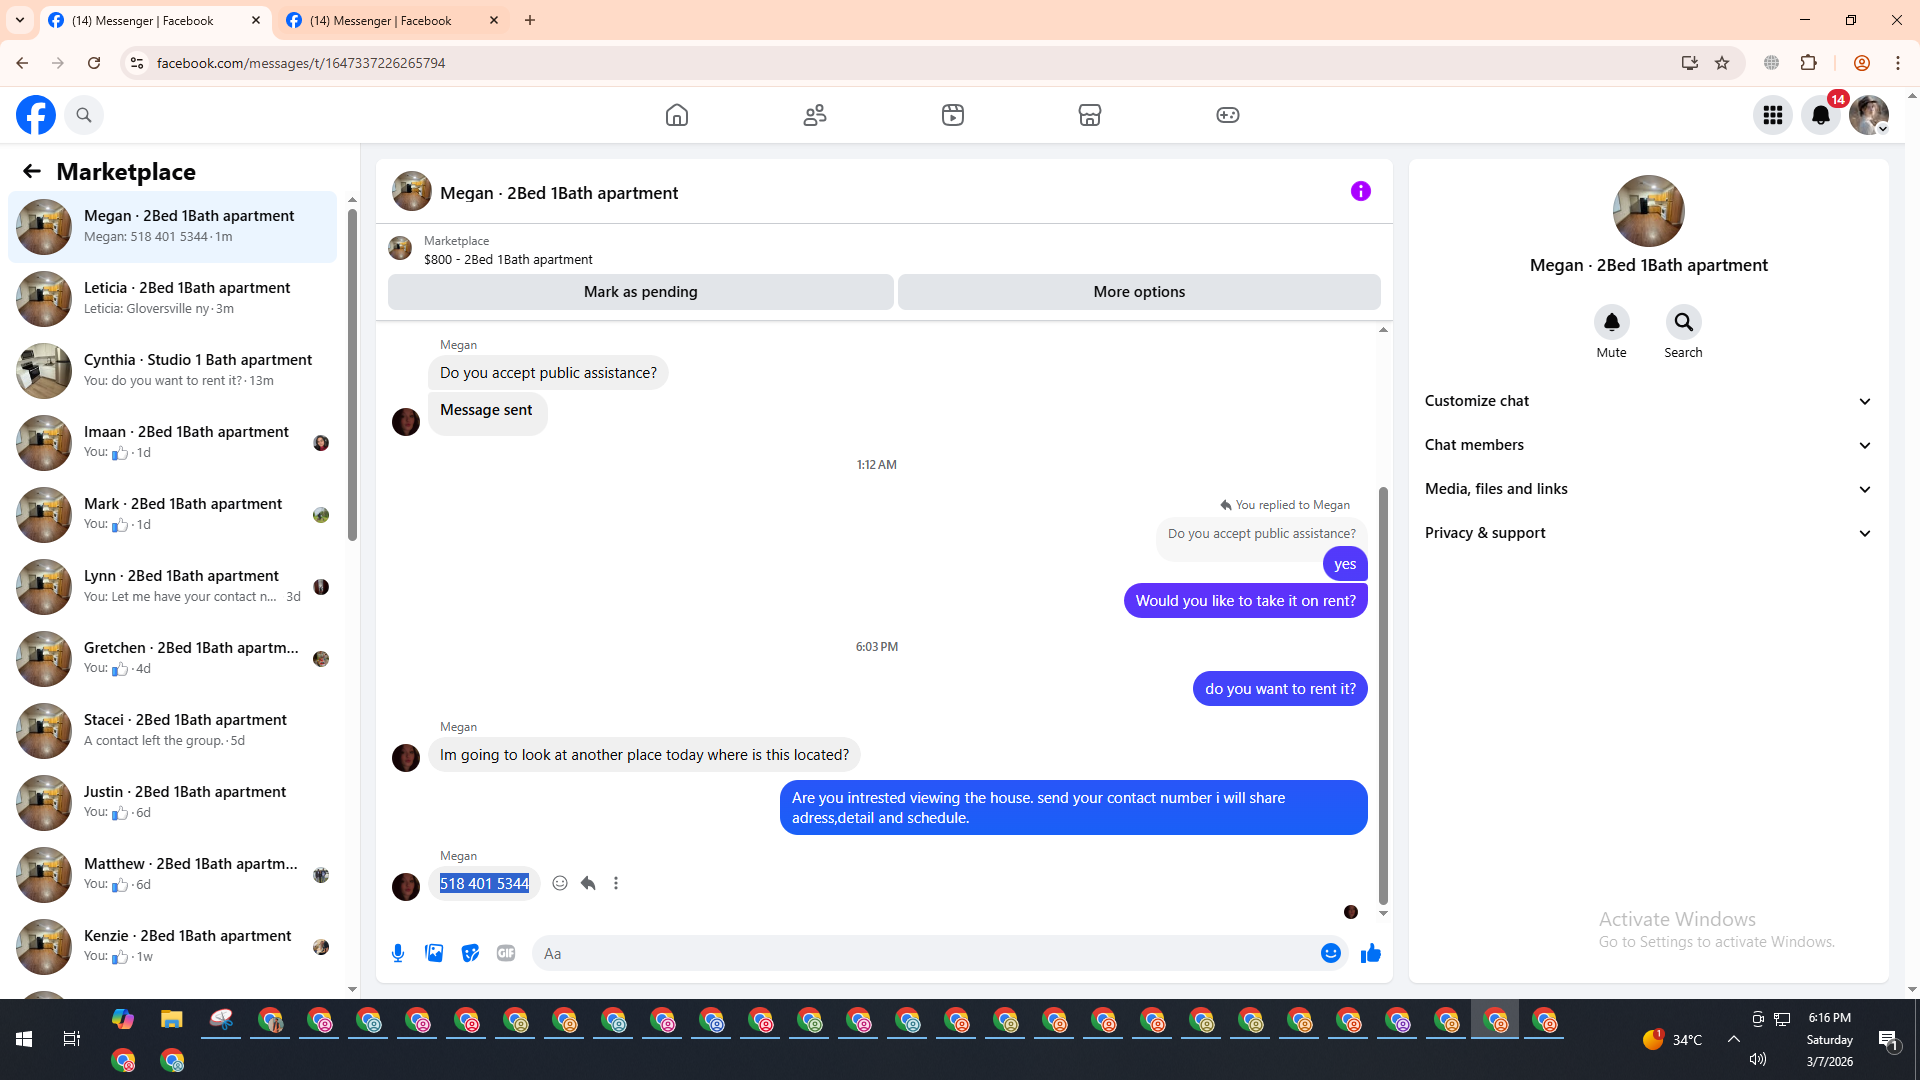
Task: Open emoji picker in message box
Action: [1330, 953]
